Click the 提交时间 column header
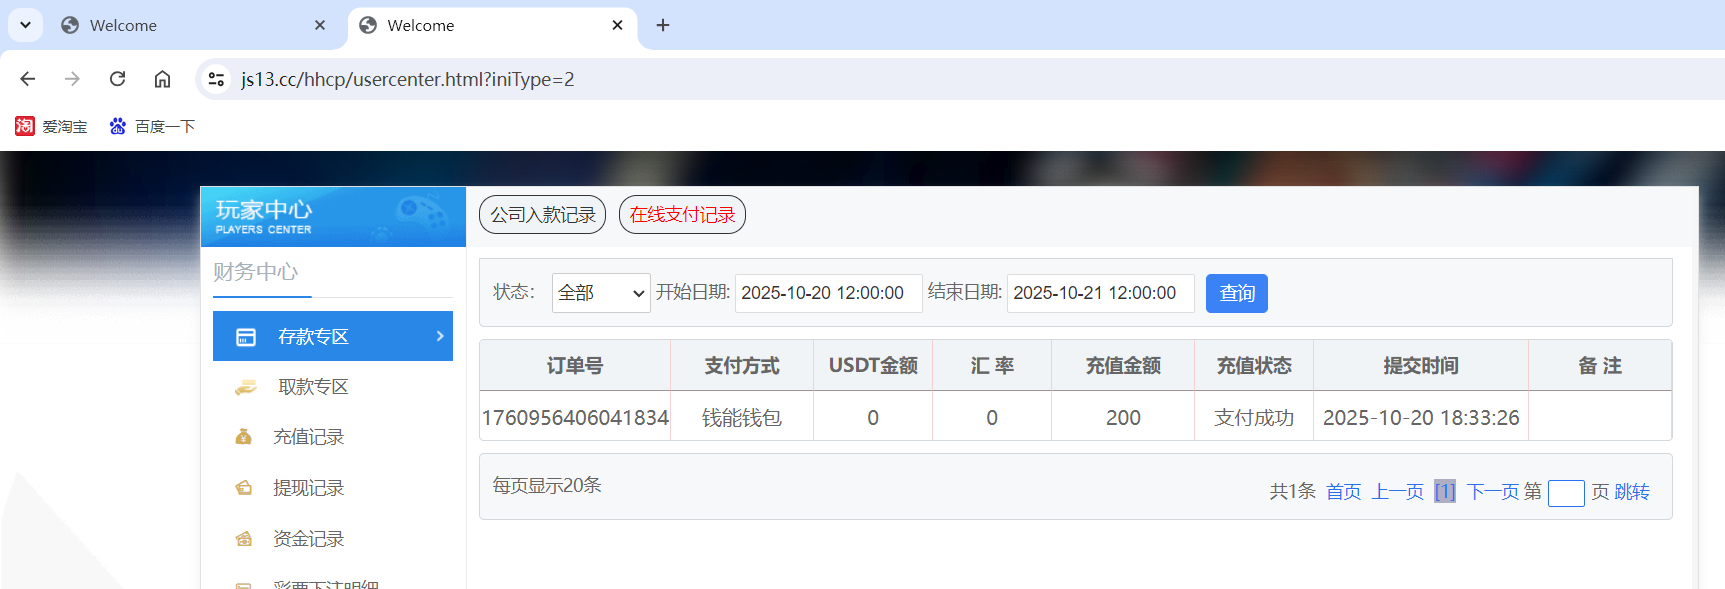The image size is (1725, 589). coord(1421,366)
